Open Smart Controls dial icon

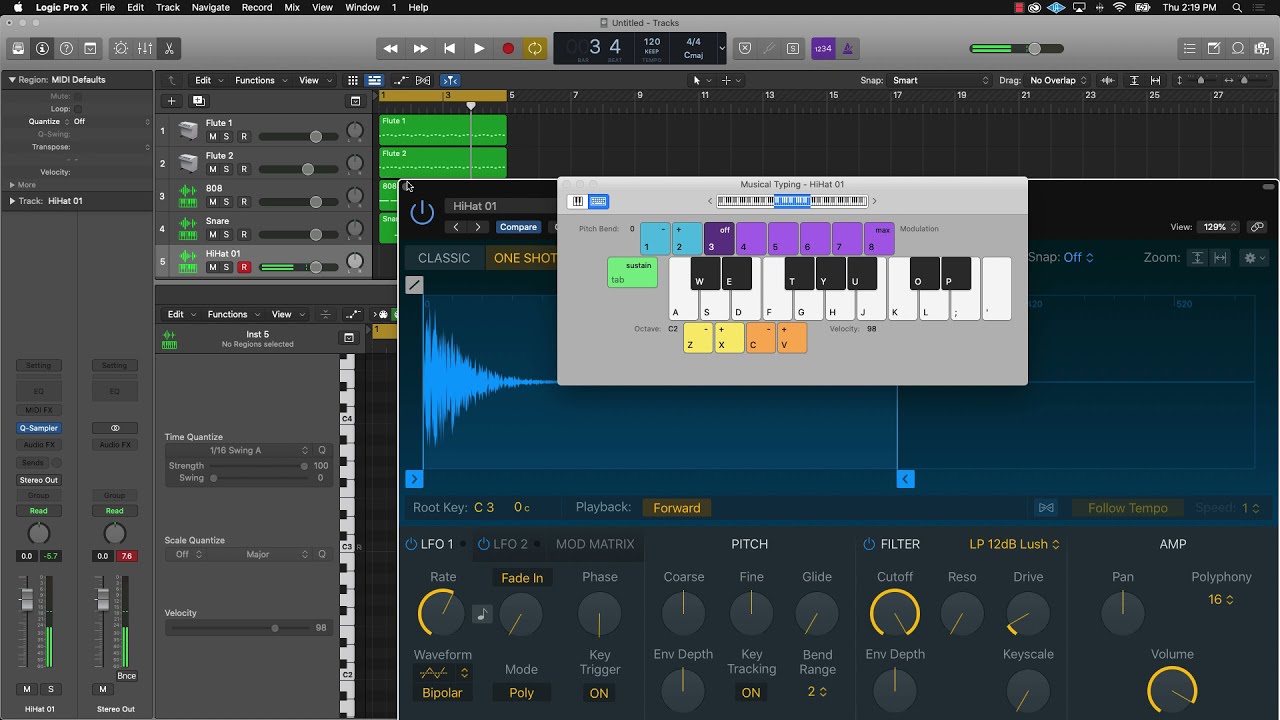121,48
